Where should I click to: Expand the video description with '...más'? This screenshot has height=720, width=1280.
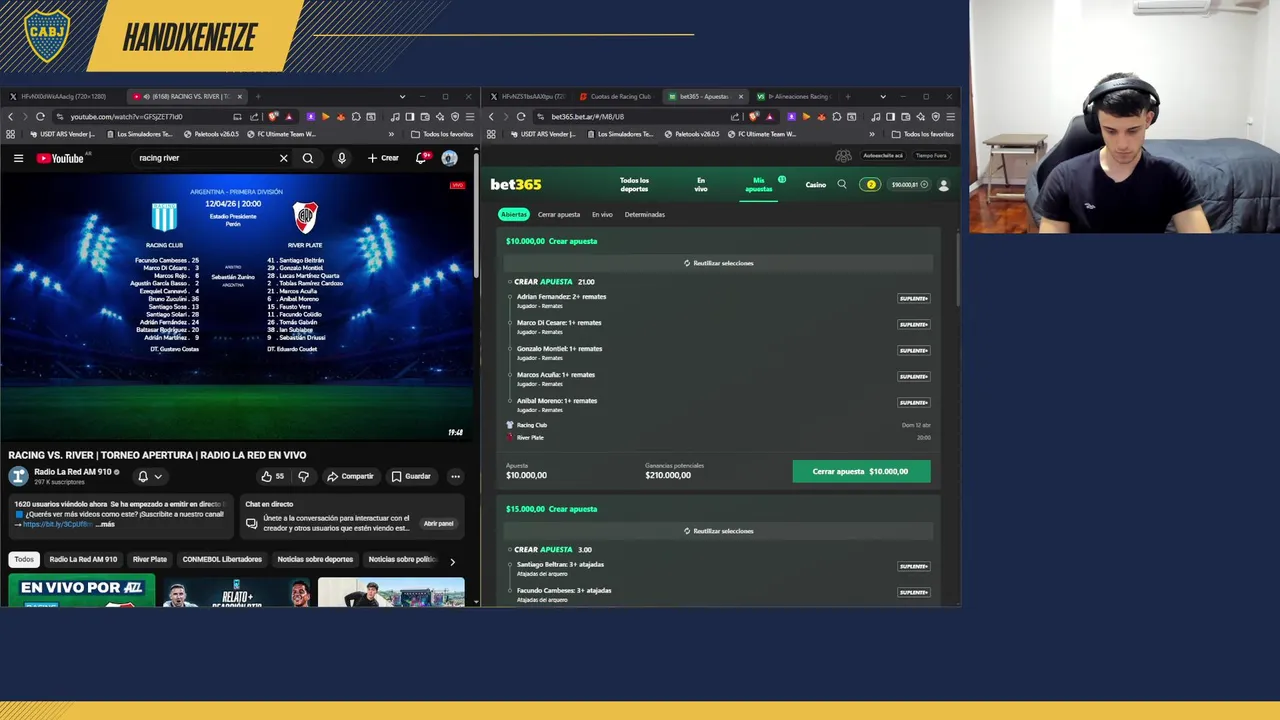pyautogui.click(x=104, y=524)
